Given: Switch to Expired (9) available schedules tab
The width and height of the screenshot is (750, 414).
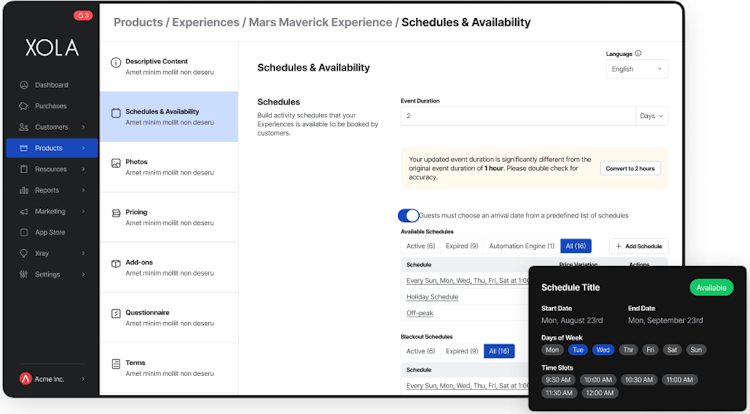Looking at the screenshot, I should (462, 246).
